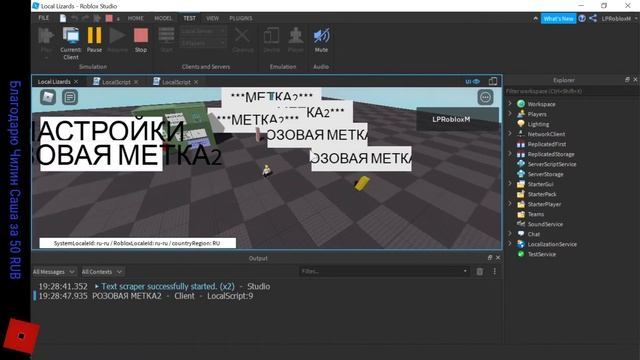The width and height of the screenshot is (640, 360).
Task: Close the second LocalScript tab
Action: [x=196, y=82]
